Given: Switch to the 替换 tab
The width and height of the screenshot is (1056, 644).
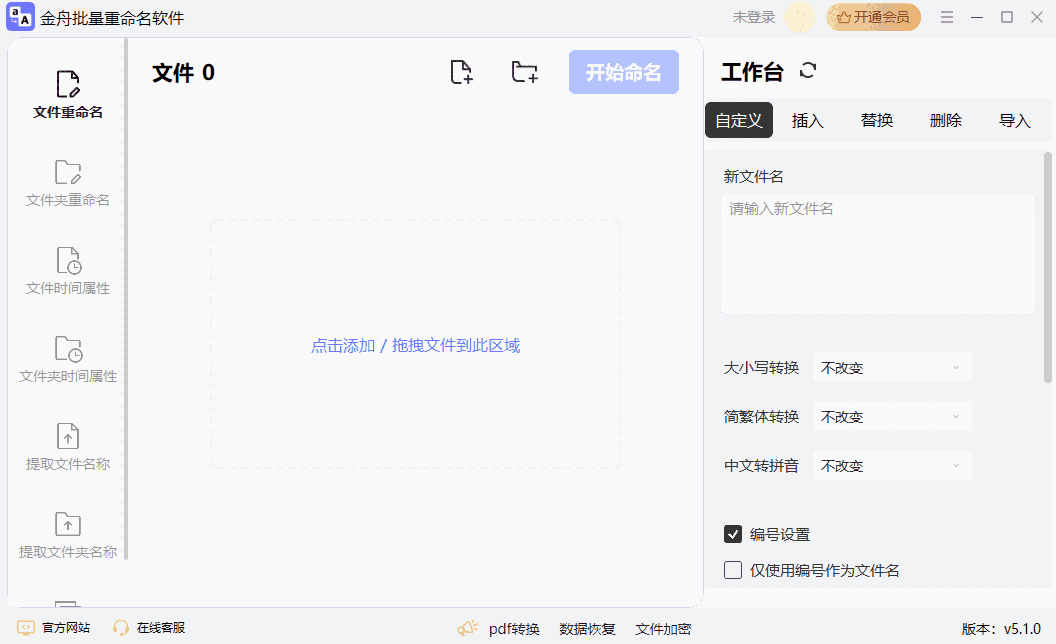Looking at the screenshot, I should tap(876, 120).
